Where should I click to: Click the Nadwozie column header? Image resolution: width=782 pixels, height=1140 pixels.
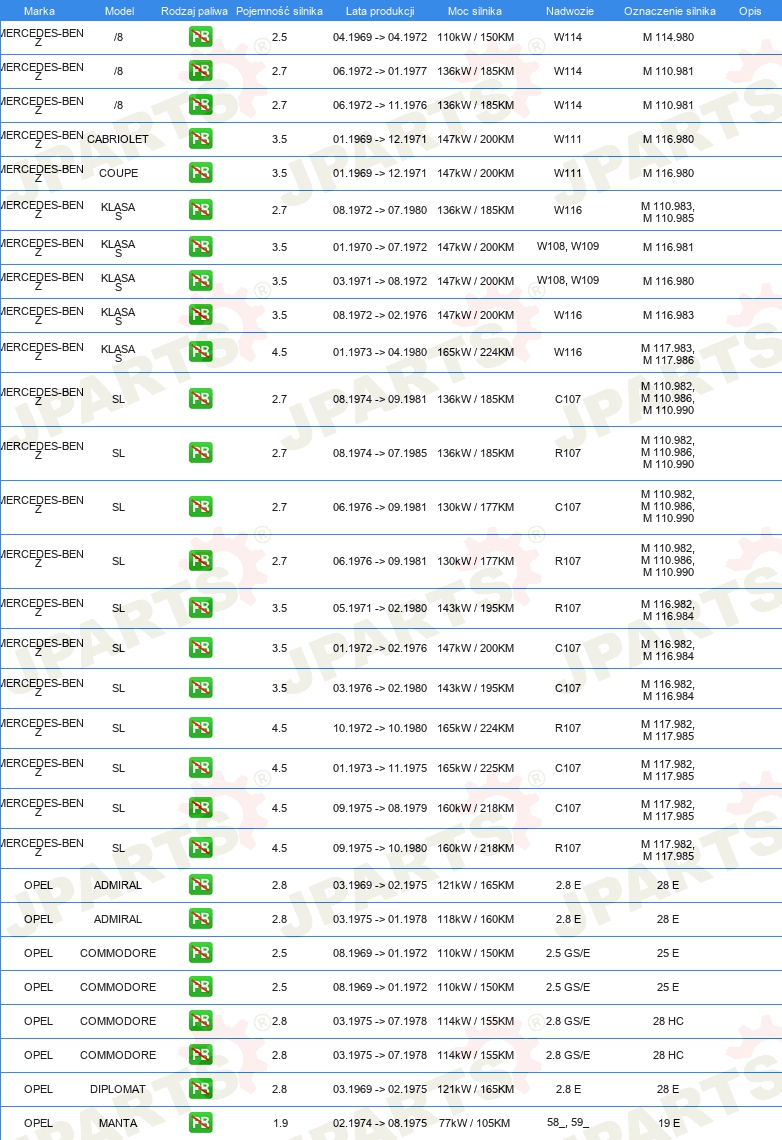pos(570,11)
